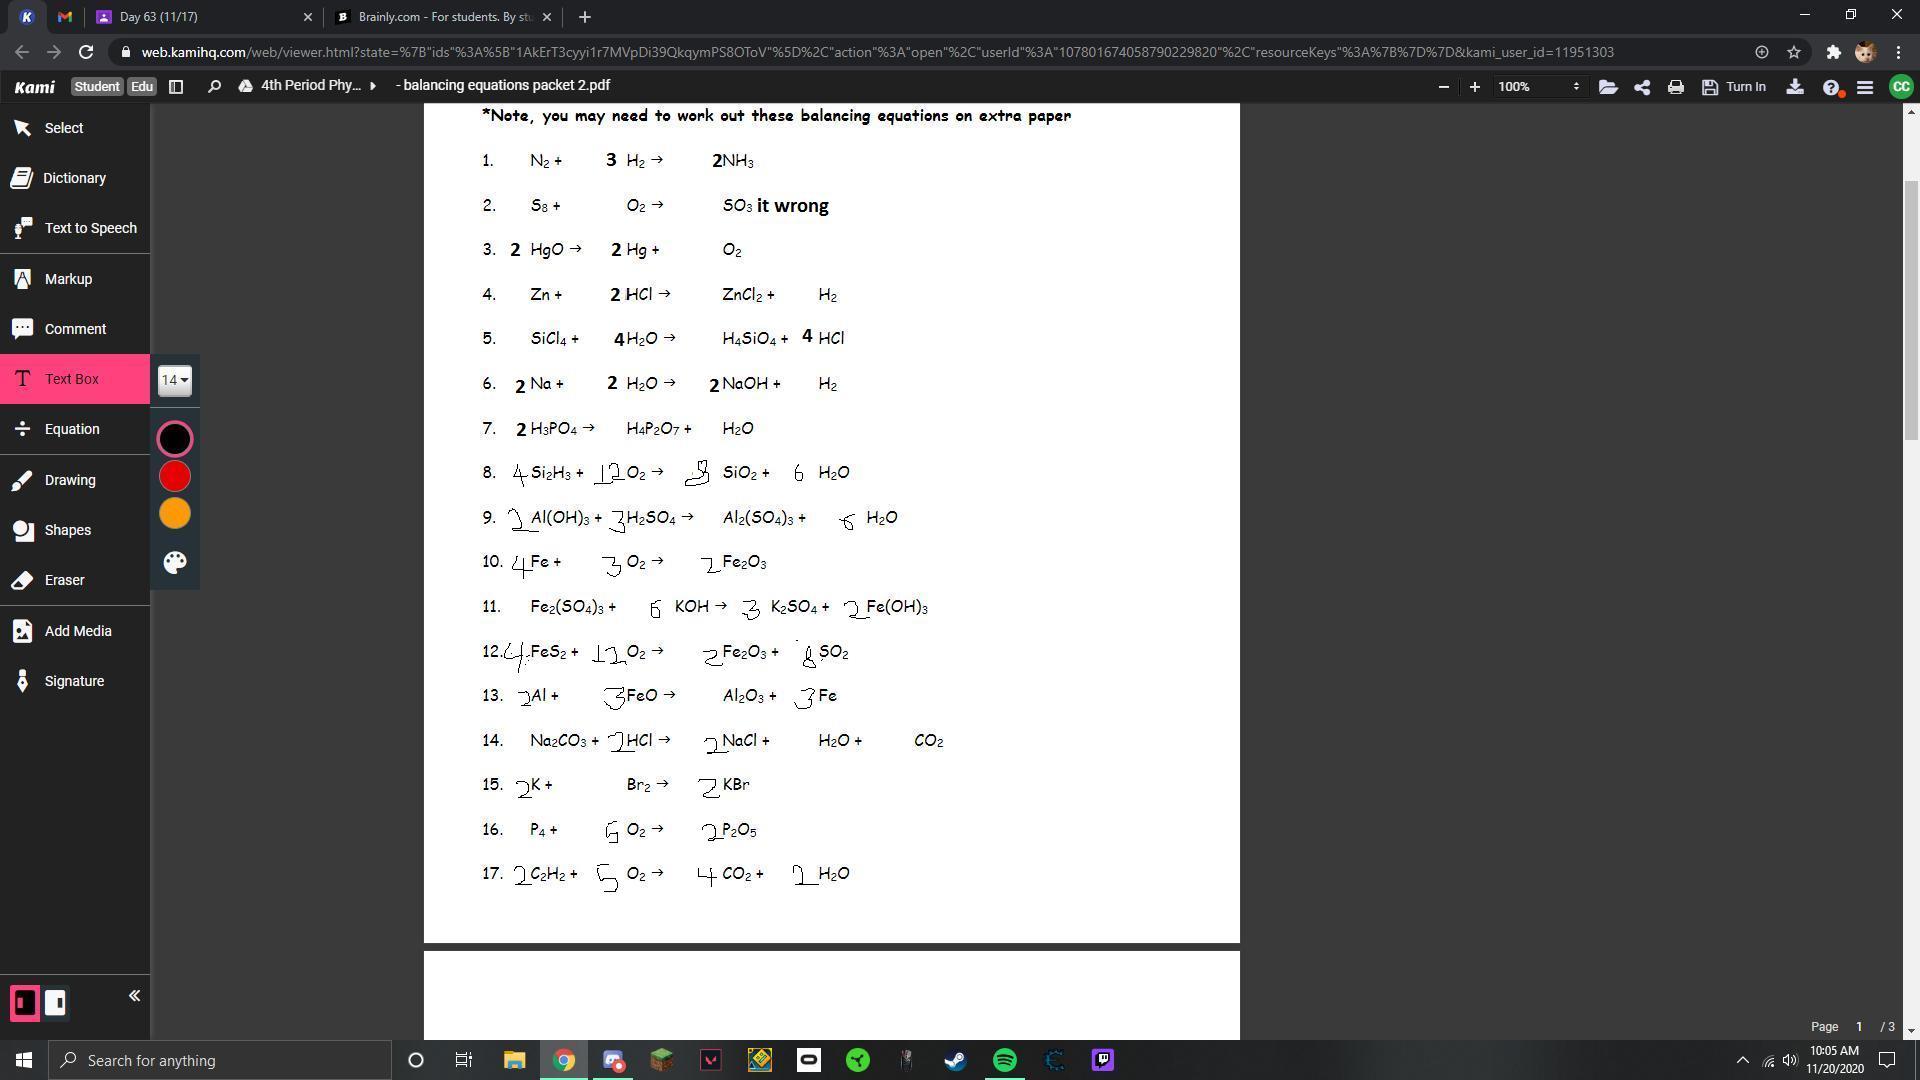Screen dimensions: 1920x1080
Task: Open the Signature tool
Action: [x=73, y=681]
